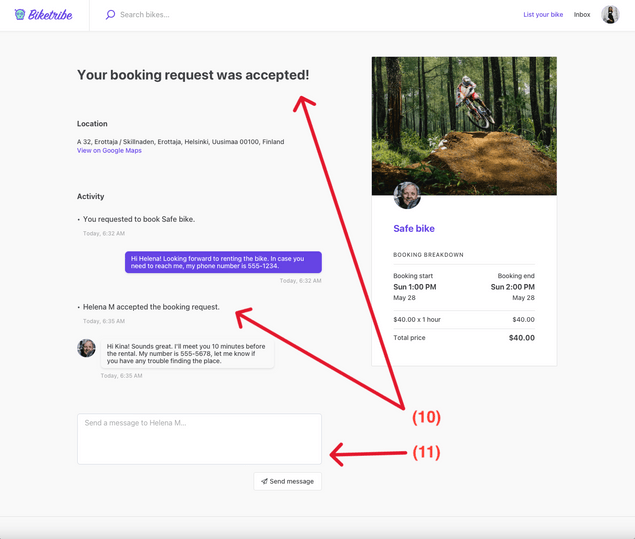This screenshot has height=539, width=635.
Task: Click the Biketribe logo
Action: click(x=43, y=15)
